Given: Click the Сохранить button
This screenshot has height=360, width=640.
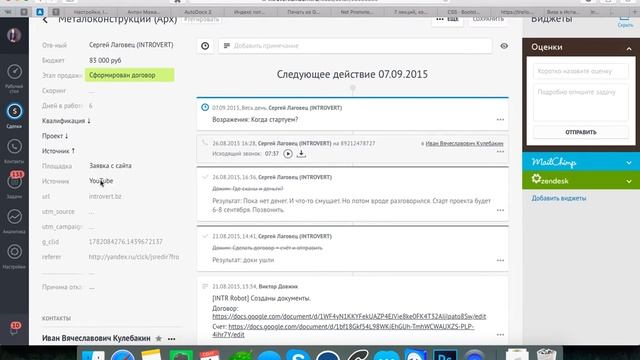Looking at the screenshot, I should (488, 20).
